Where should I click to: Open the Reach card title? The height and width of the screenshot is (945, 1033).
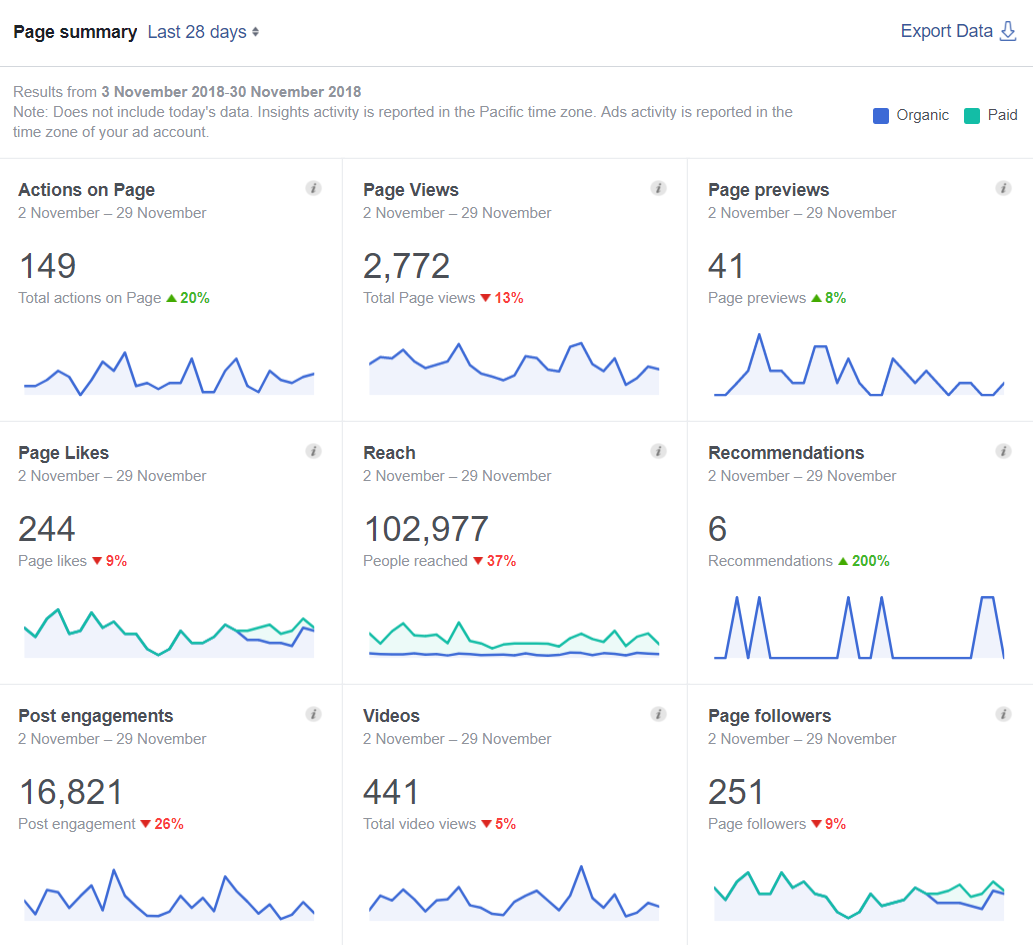389,453
